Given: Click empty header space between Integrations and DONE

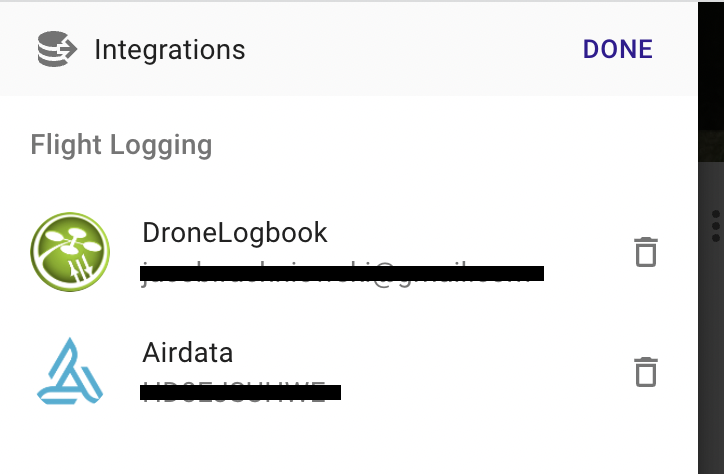Looking at the screenshot, I should pos(413,49).
